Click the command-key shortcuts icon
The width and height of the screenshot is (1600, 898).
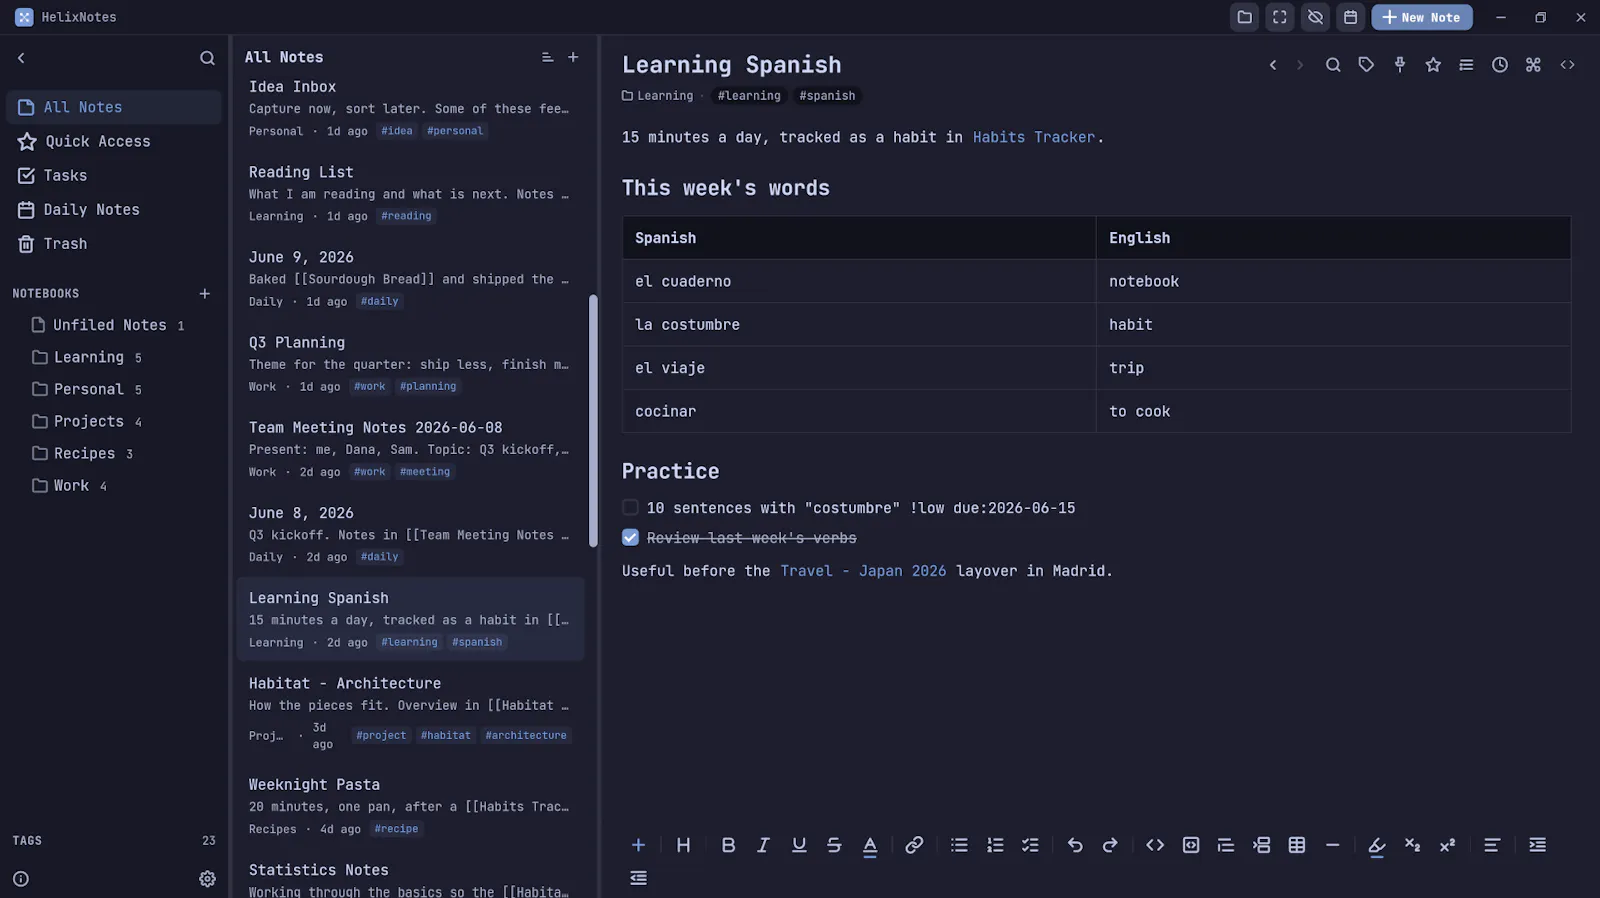click(x=1533, y=65)
